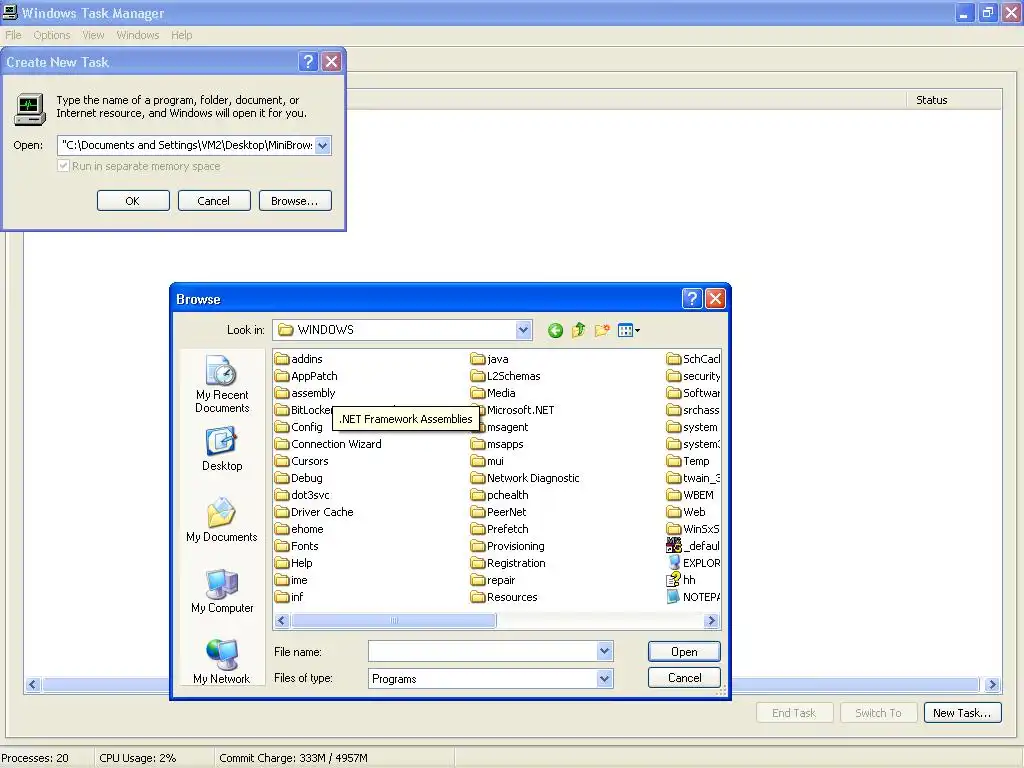Click the Browse... button
The image size is (1024, 768).
pyautogui.click(x=295, y=201)
